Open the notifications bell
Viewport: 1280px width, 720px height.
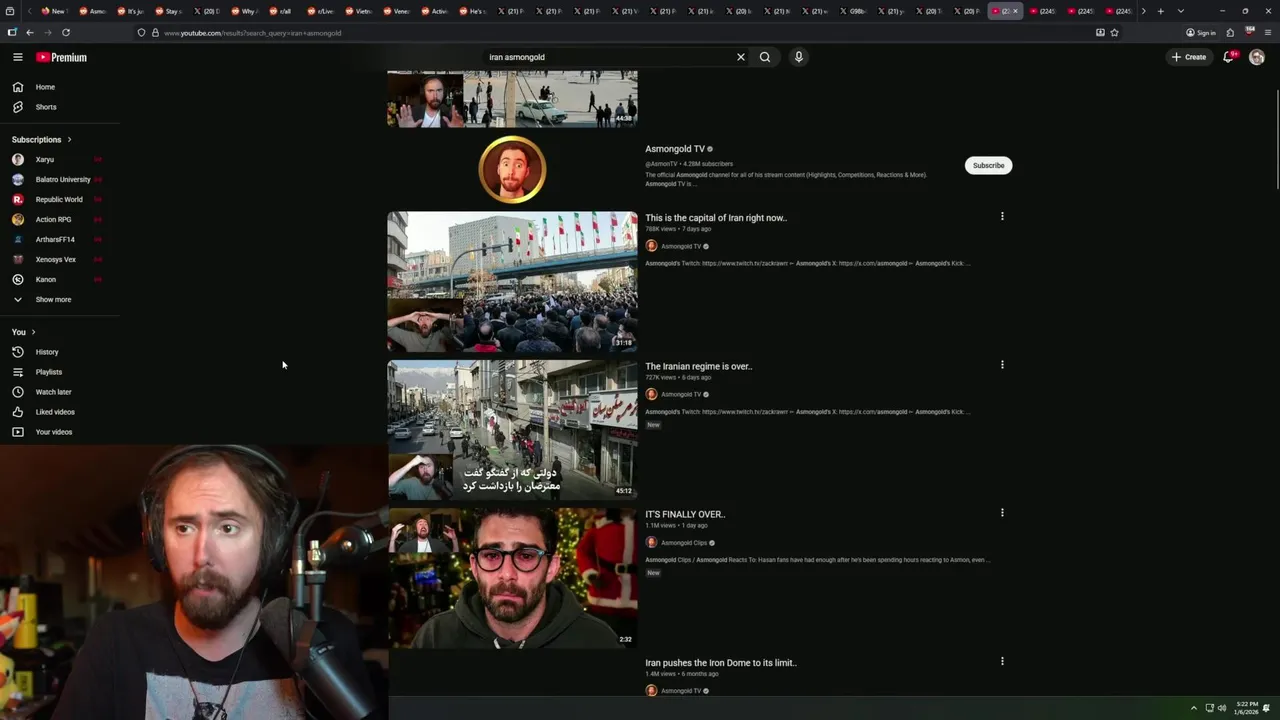pos(1229,57)
